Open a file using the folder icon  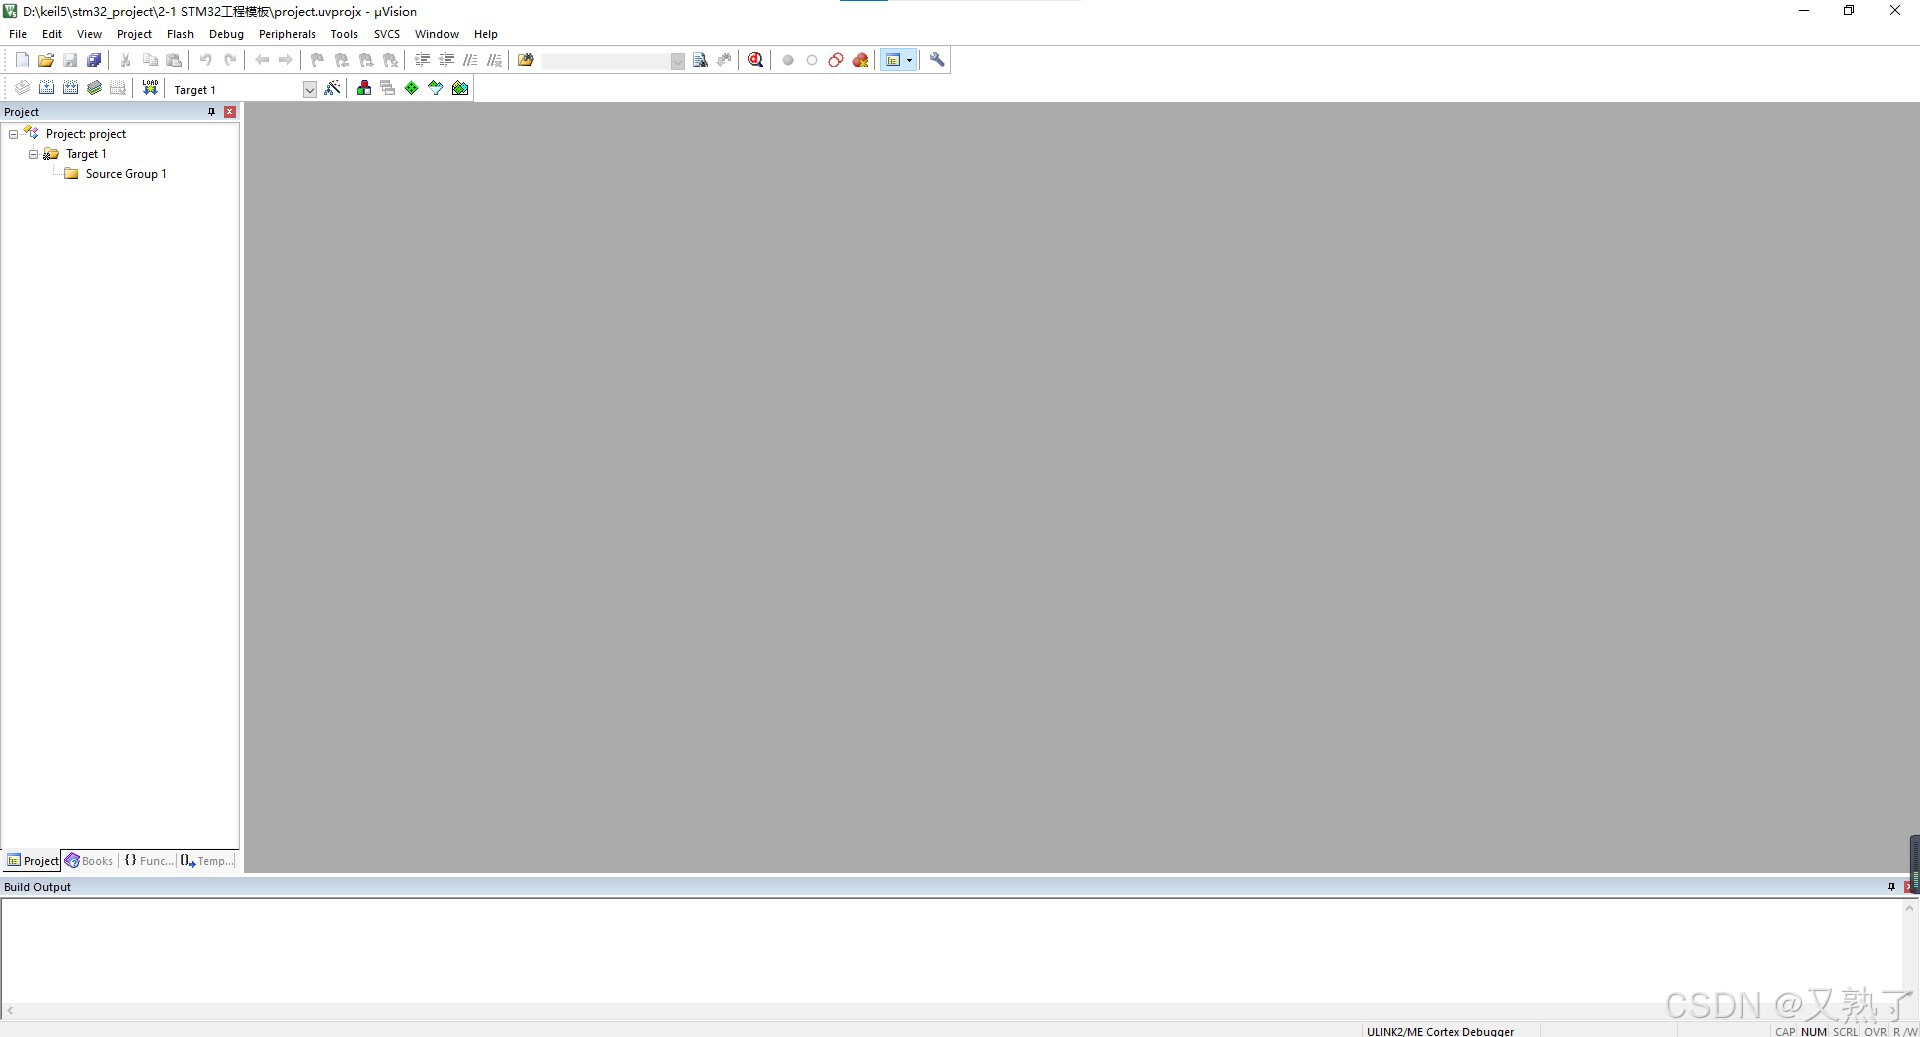(x=46, y=60)
